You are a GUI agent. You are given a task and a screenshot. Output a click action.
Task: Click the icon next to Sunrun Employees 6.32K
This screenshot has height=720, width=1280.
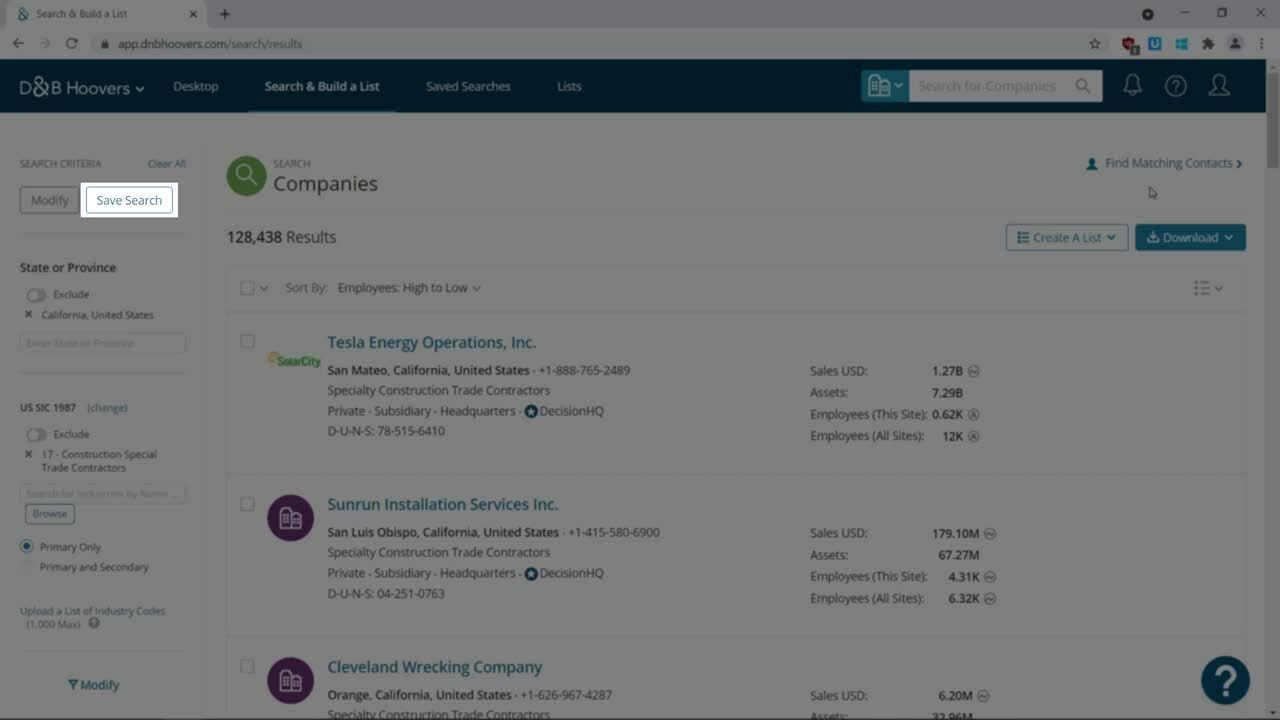pos(990,599)
